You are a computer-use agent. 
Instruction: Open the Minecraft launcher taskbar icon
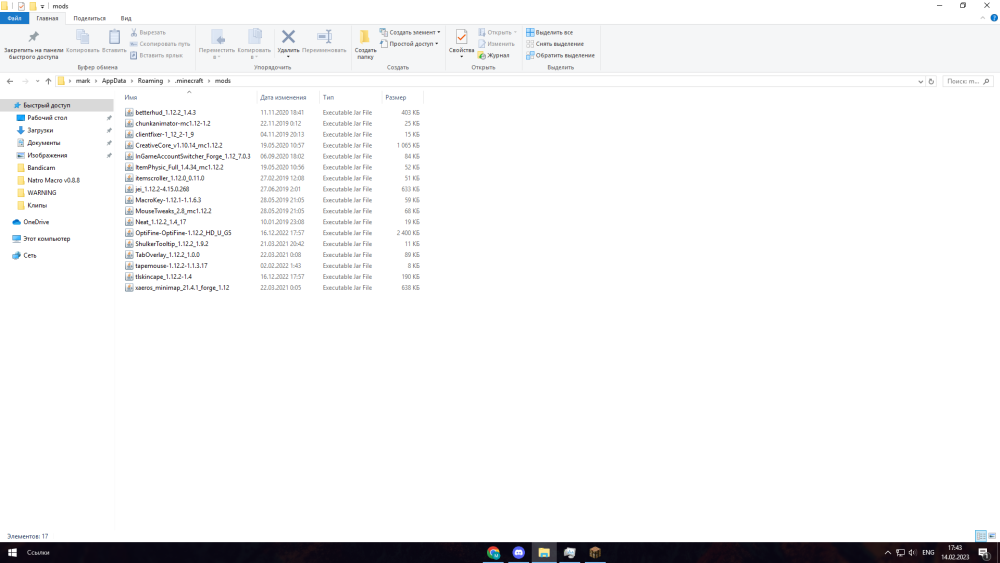(x=595, y=553)
